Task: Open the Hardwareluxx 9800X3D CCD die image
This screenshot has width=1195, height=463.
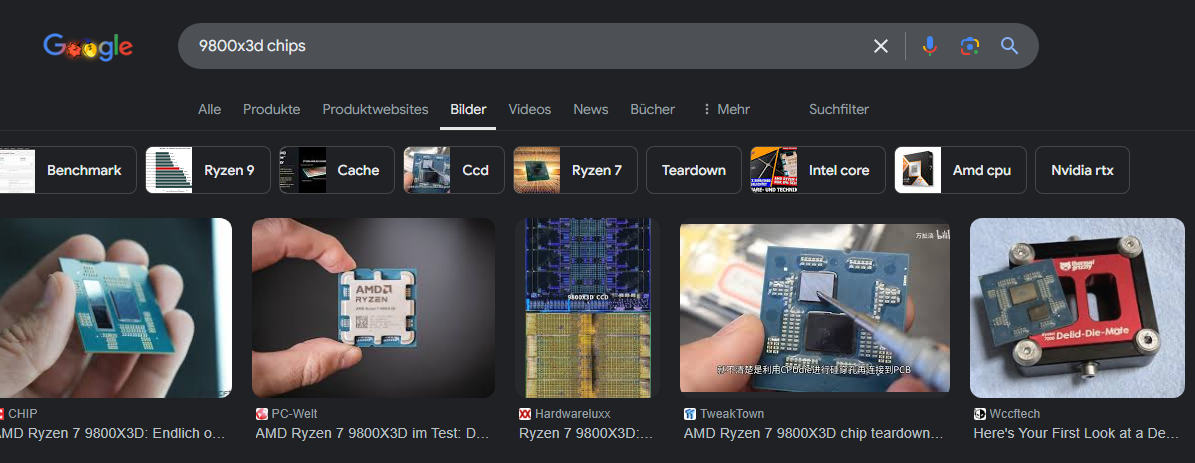Action: click(x=588, y=308)
